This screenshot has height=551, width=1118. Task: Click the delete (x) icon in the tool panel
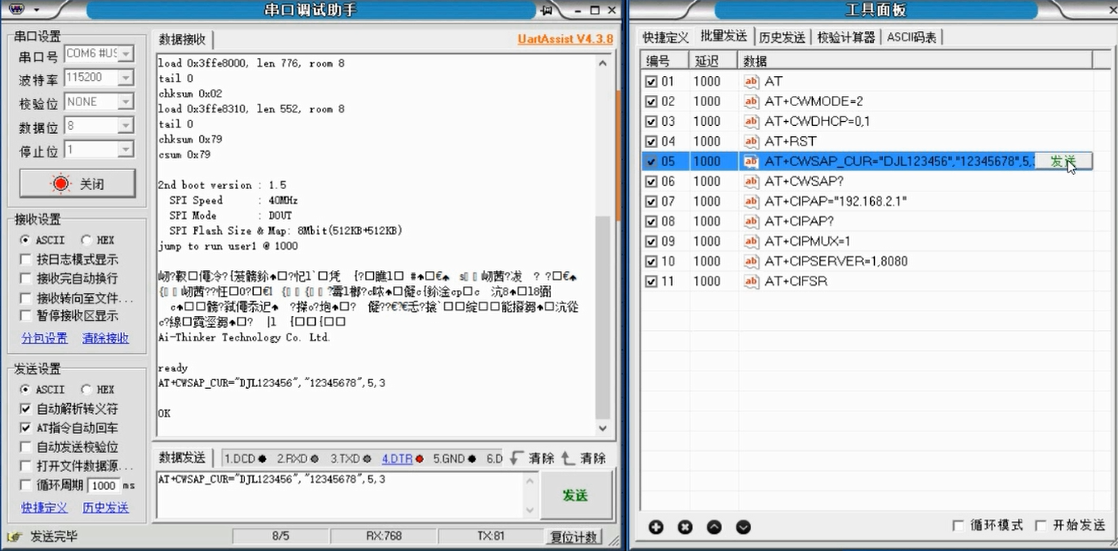tap(685, 527)
